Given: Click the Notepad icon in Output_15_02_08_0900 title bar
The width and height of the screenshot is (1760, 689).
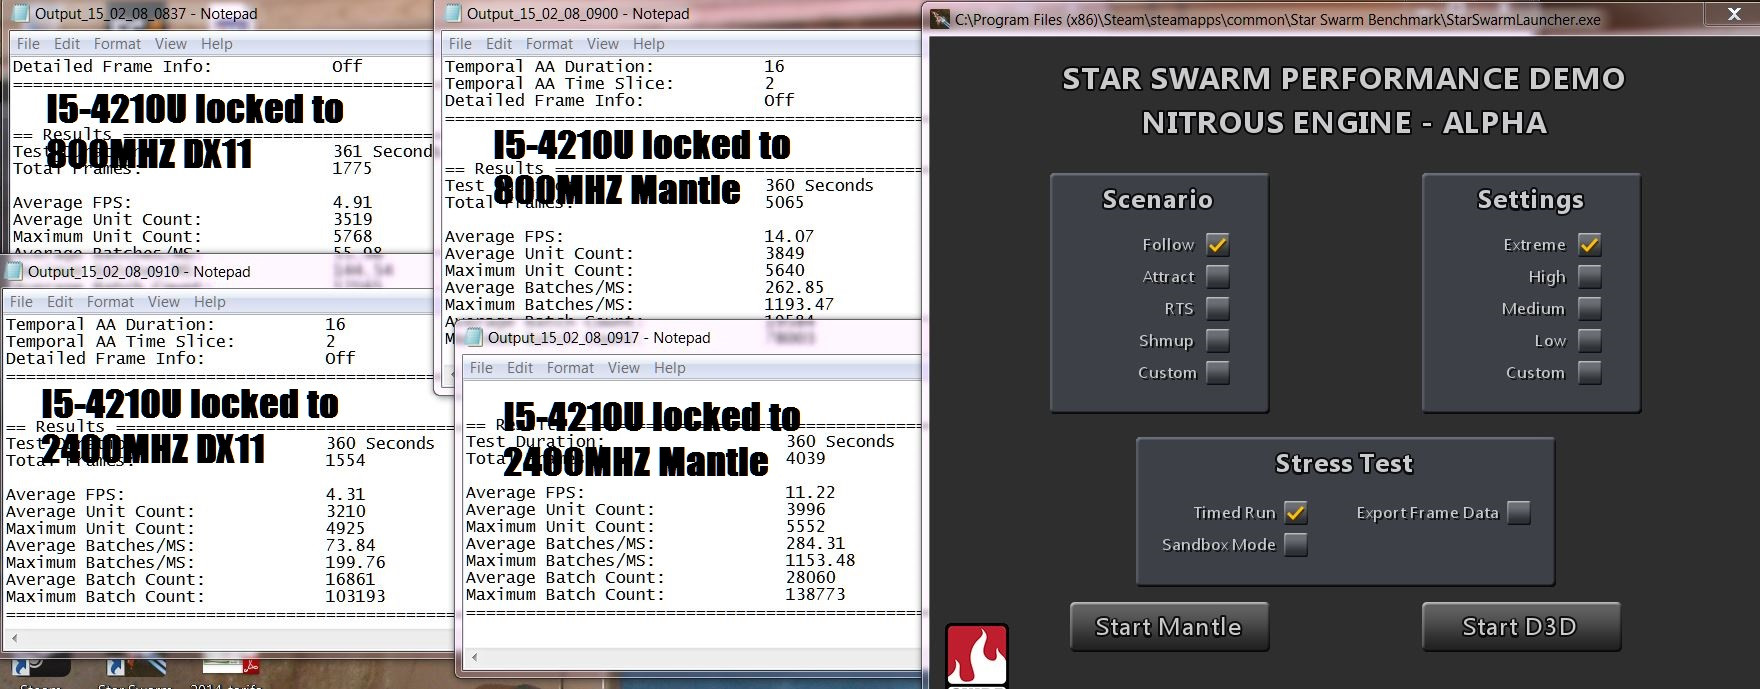Looking at the screenshot, I should (x=453, y=14).
